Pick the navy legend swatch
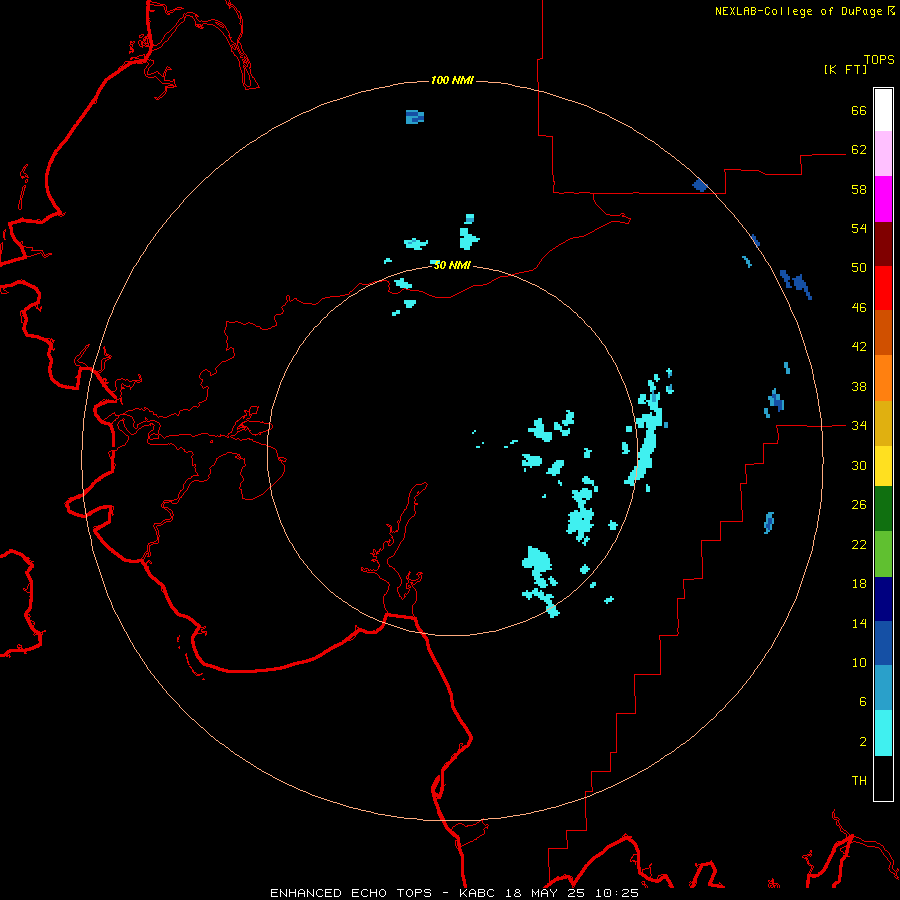Image resolution: width=900 pixels, height=900 pixels. coord(883,599)
